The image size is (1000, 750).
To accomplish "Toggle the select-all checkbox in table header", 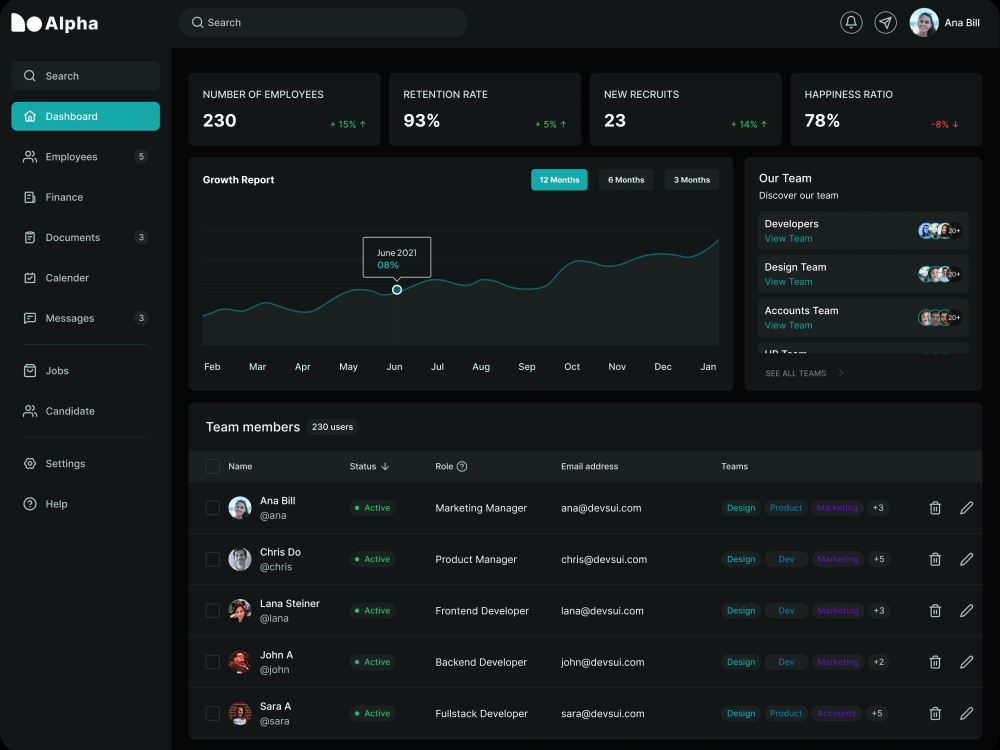I will [x=212, y=466].
